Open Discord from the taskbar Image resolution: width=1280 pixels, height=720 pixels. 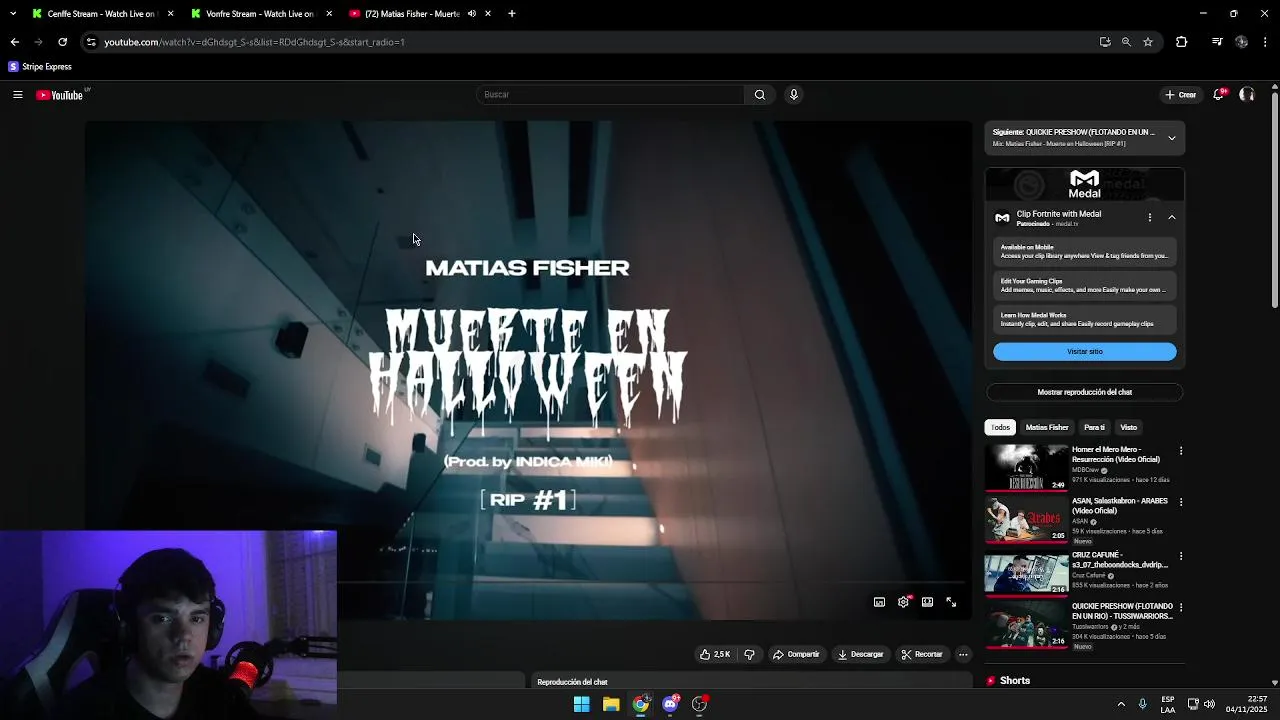pos(671,704)
